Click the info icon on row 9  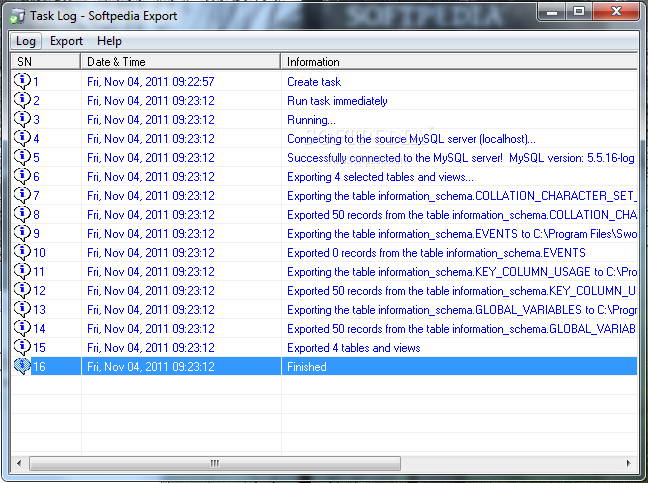22,233
